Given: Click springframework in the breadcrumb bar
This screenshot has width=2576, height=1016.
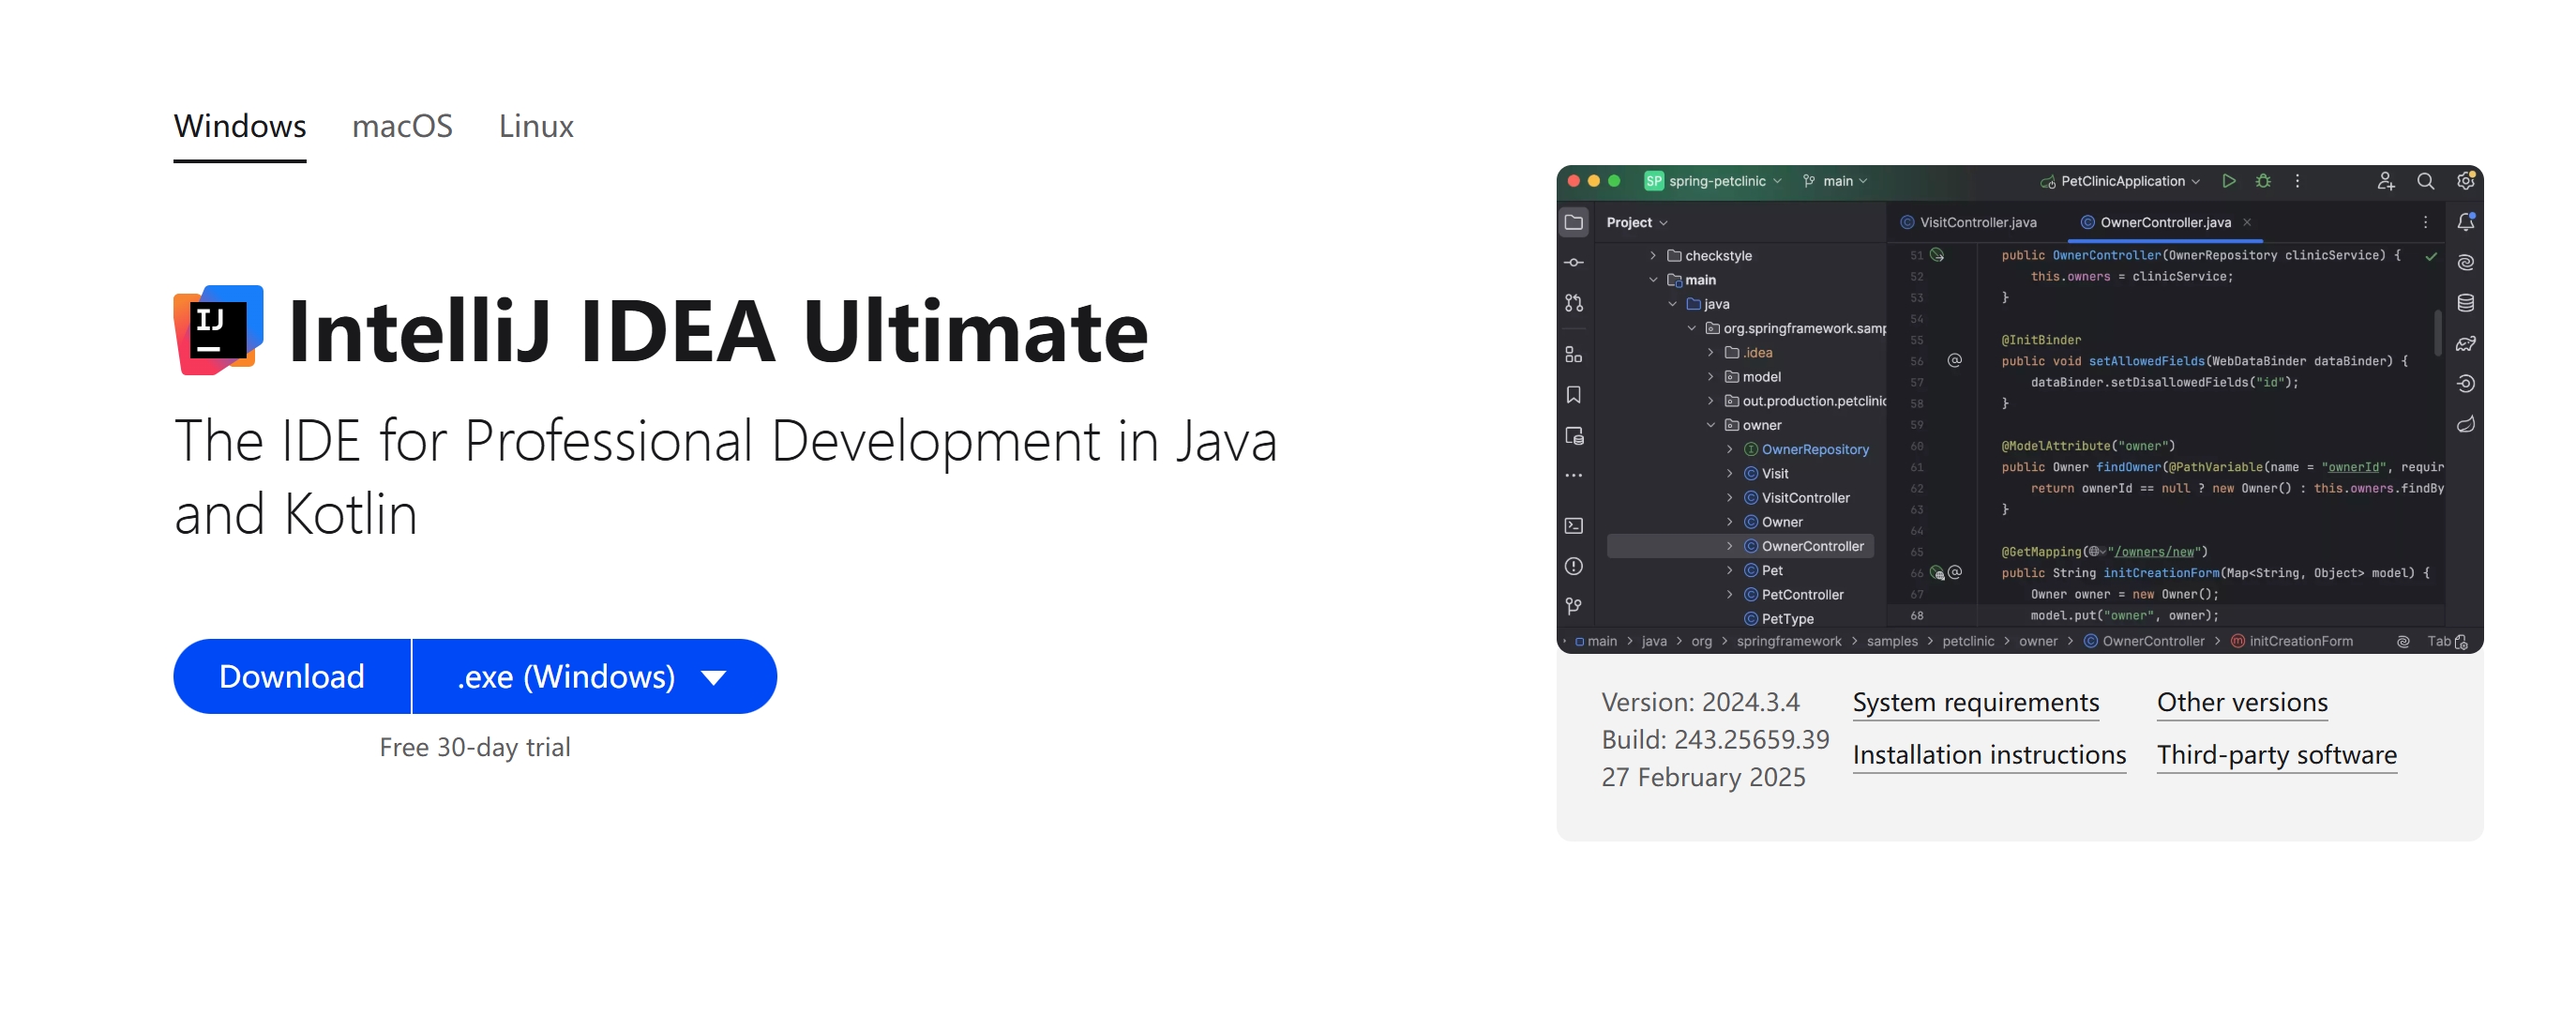Looking at the screenshot, I should 1788,641.
